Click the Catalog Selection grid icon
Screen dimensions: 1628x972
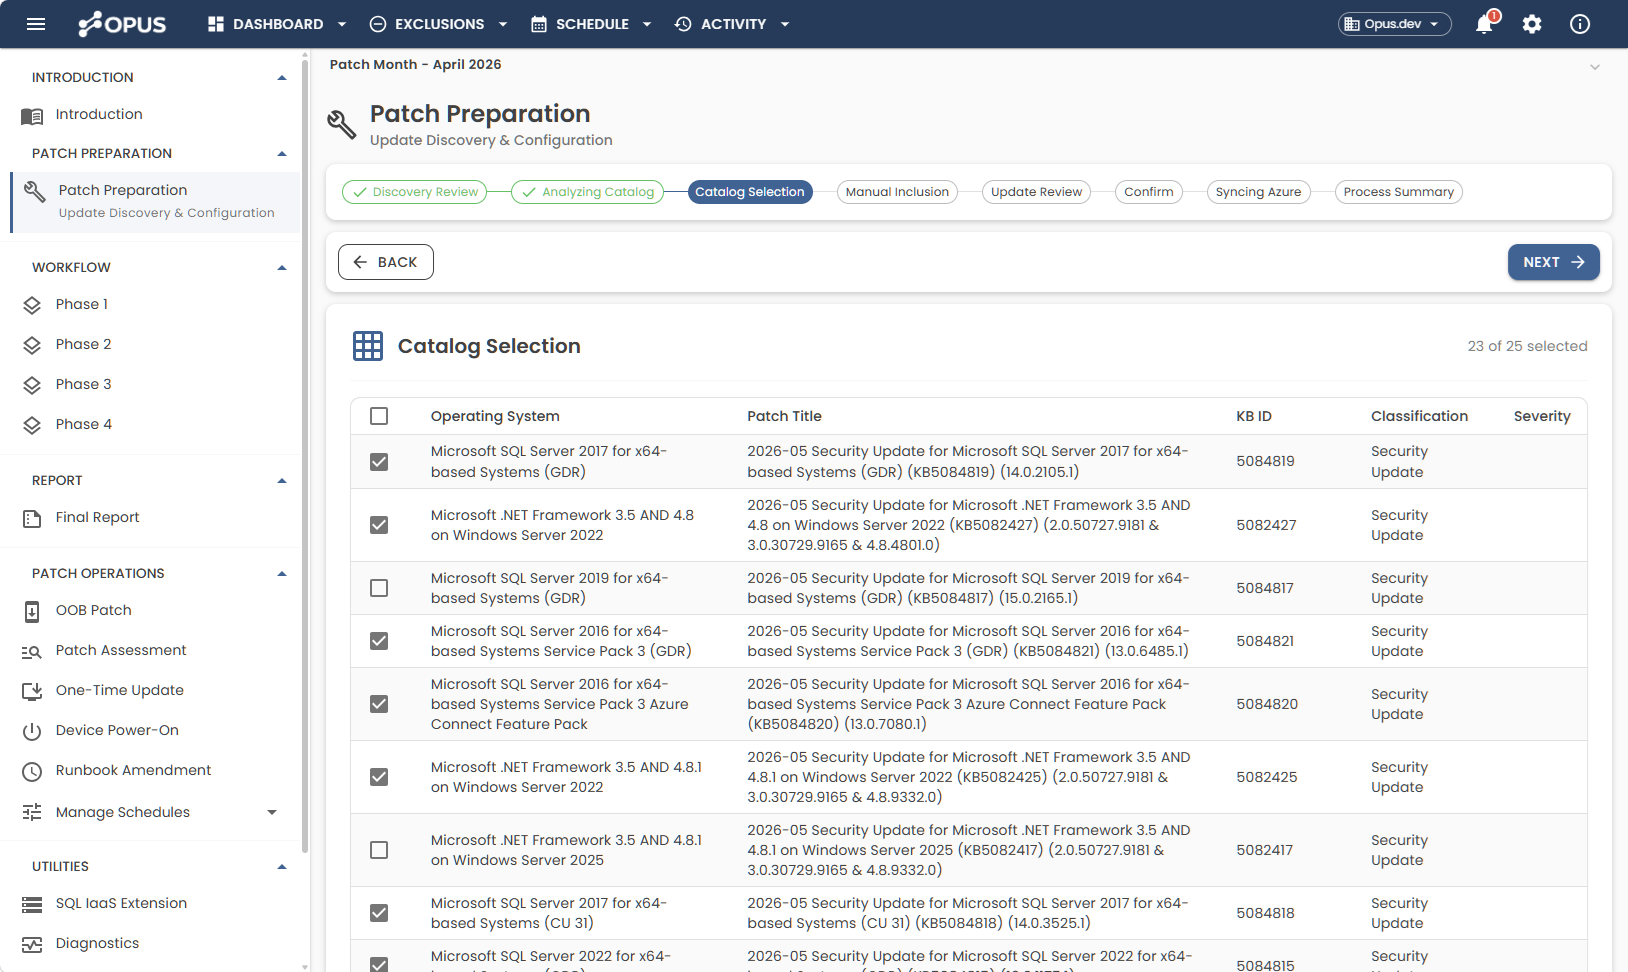click(x=368, y=346)
